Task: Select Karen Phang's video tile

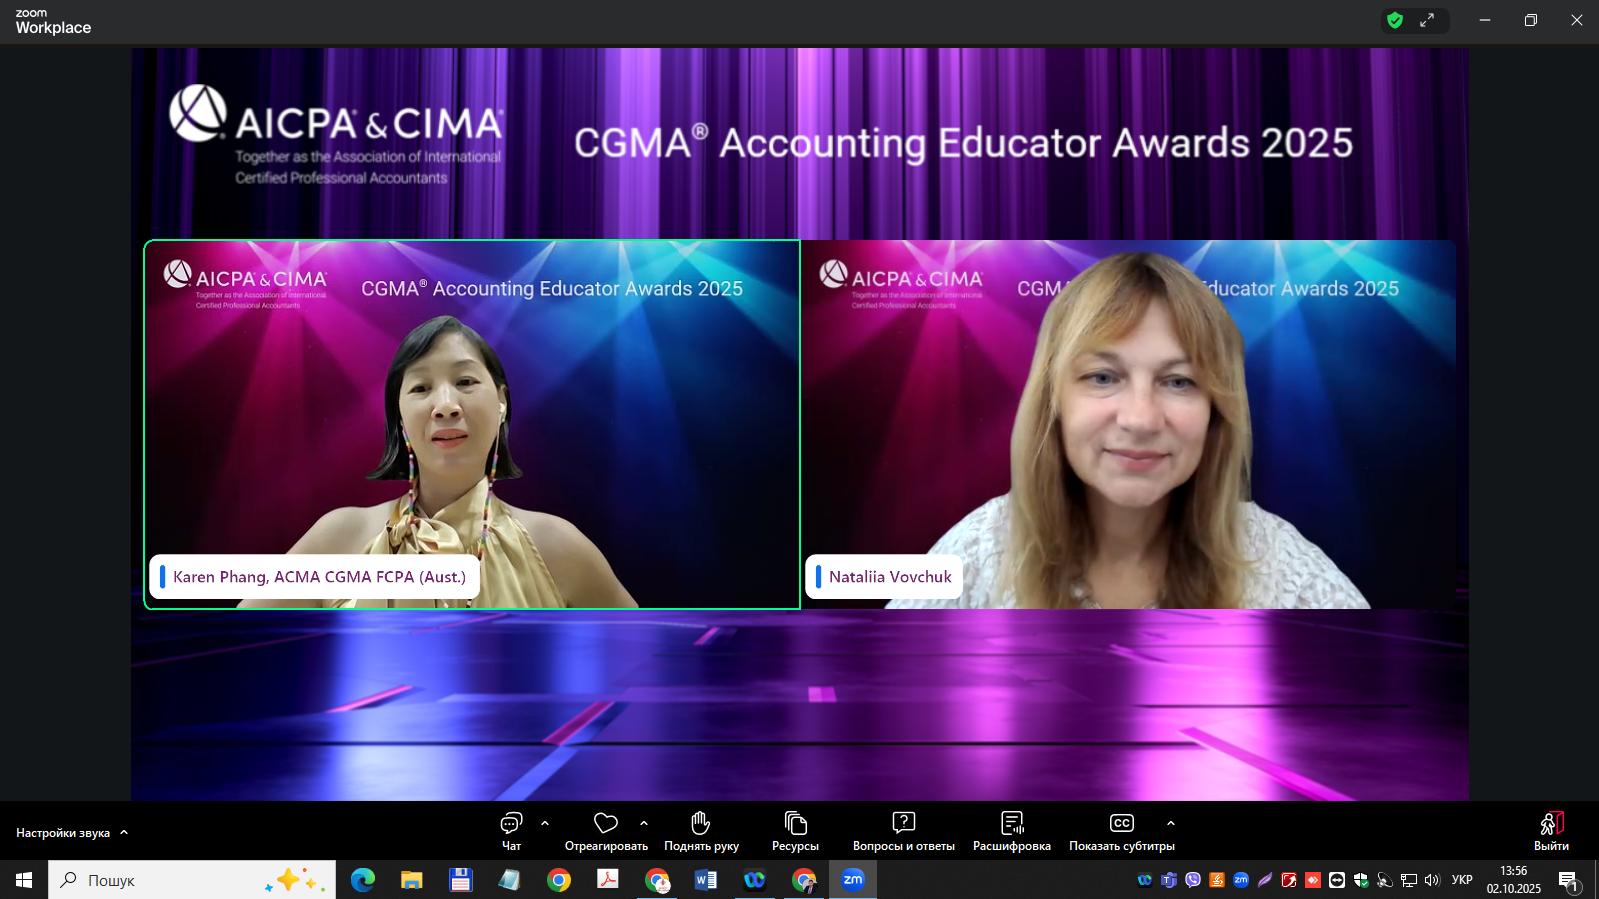Action: [472, 424]
